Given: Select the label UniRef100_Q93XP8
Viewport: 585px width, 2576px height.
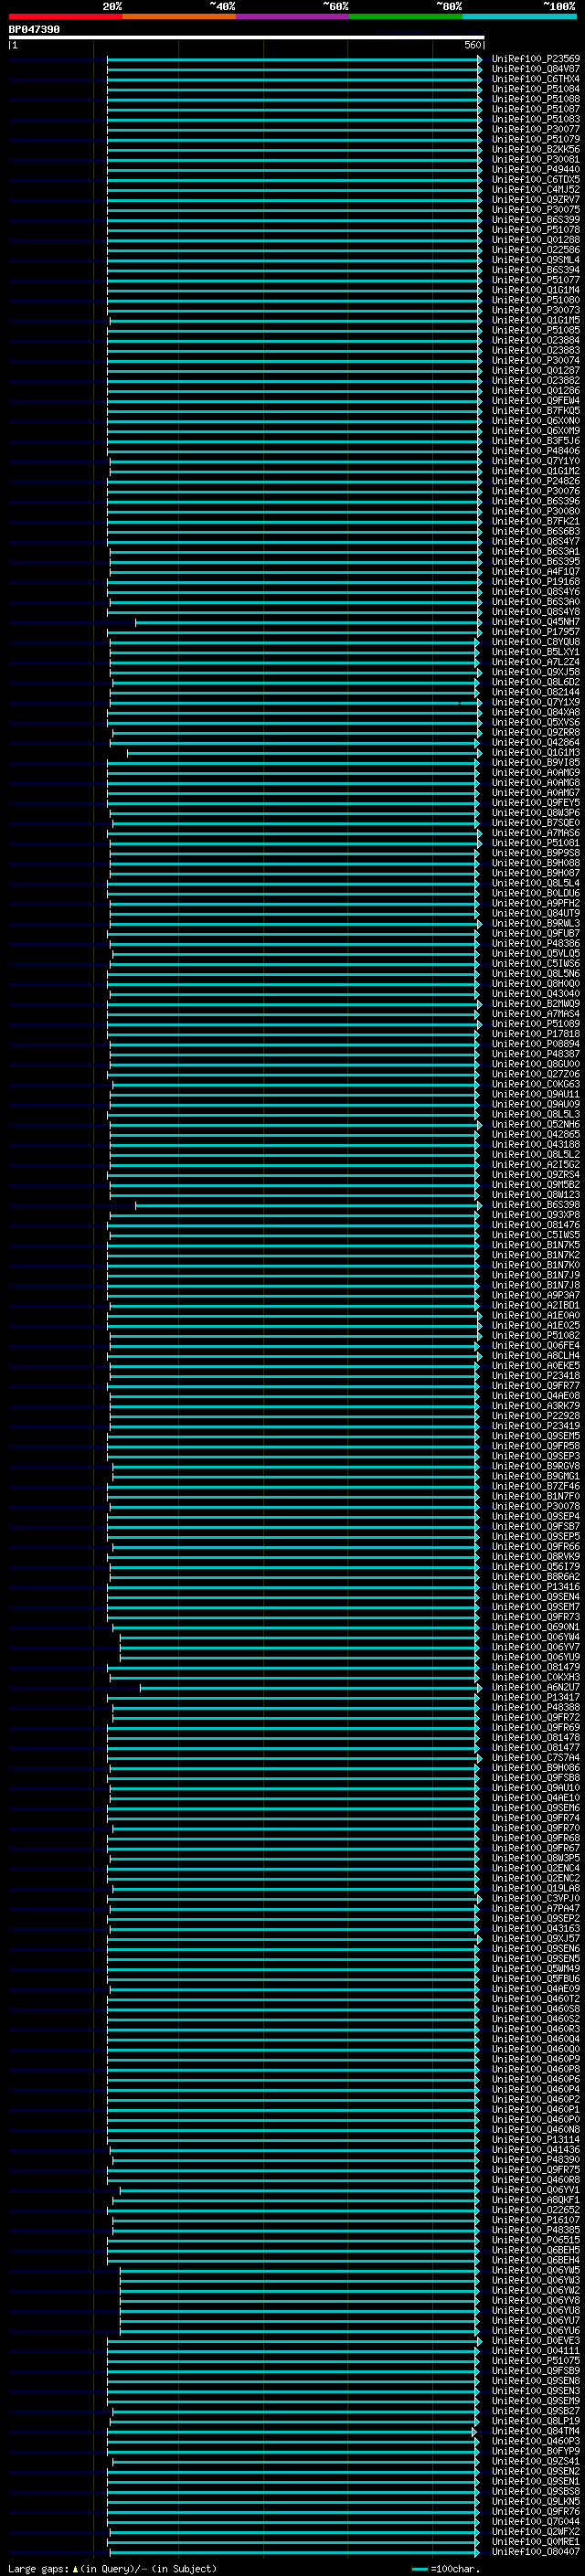Looking at the screenshot, I should pos(536,1215).
